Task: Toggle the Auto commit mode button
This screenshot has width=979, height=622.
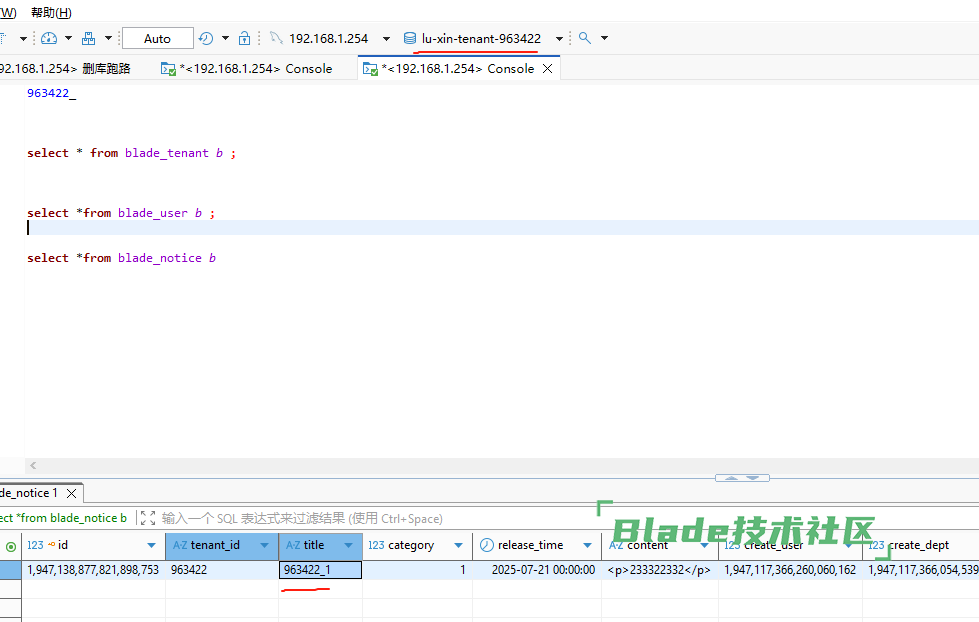Action: pyautogui.click(x=157, y=38)
